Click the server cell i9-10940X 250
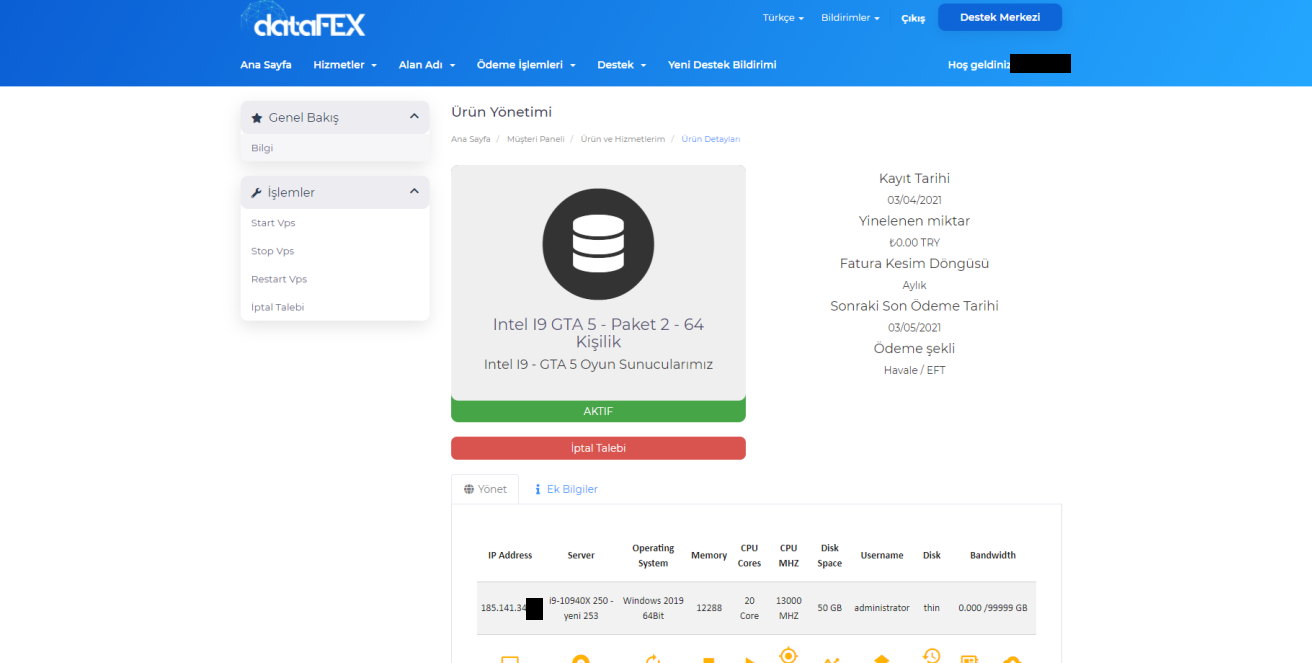1312x663 pixels. click(581, 608)
